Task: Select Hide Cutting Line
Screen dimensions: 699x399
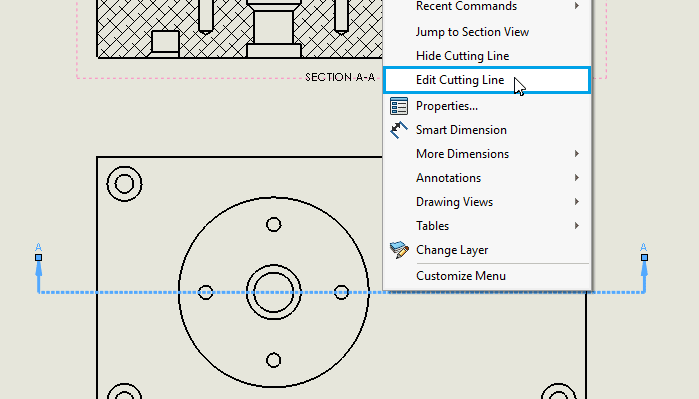Action: 487,56
